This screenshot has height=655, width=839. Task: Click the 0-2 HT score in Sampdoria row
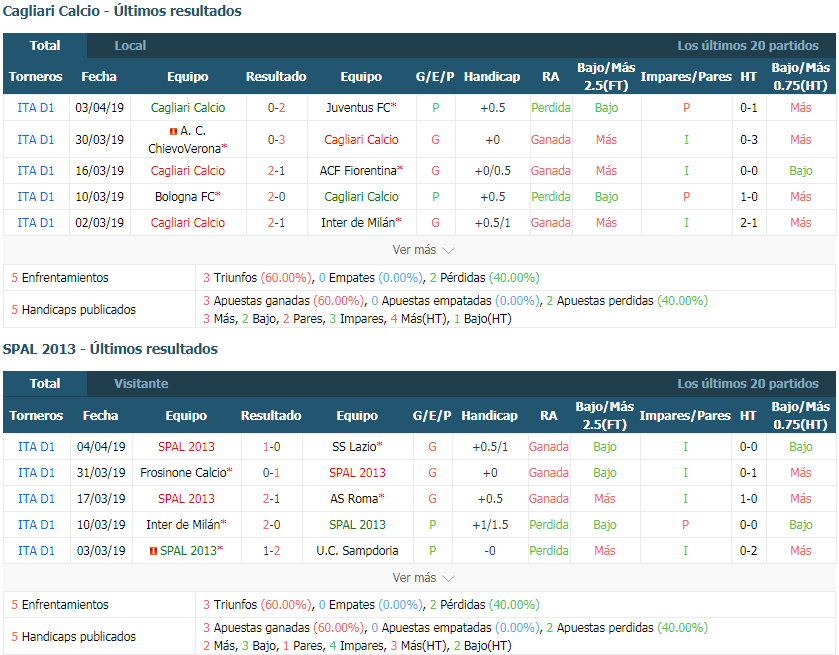(x=748, y=551)
